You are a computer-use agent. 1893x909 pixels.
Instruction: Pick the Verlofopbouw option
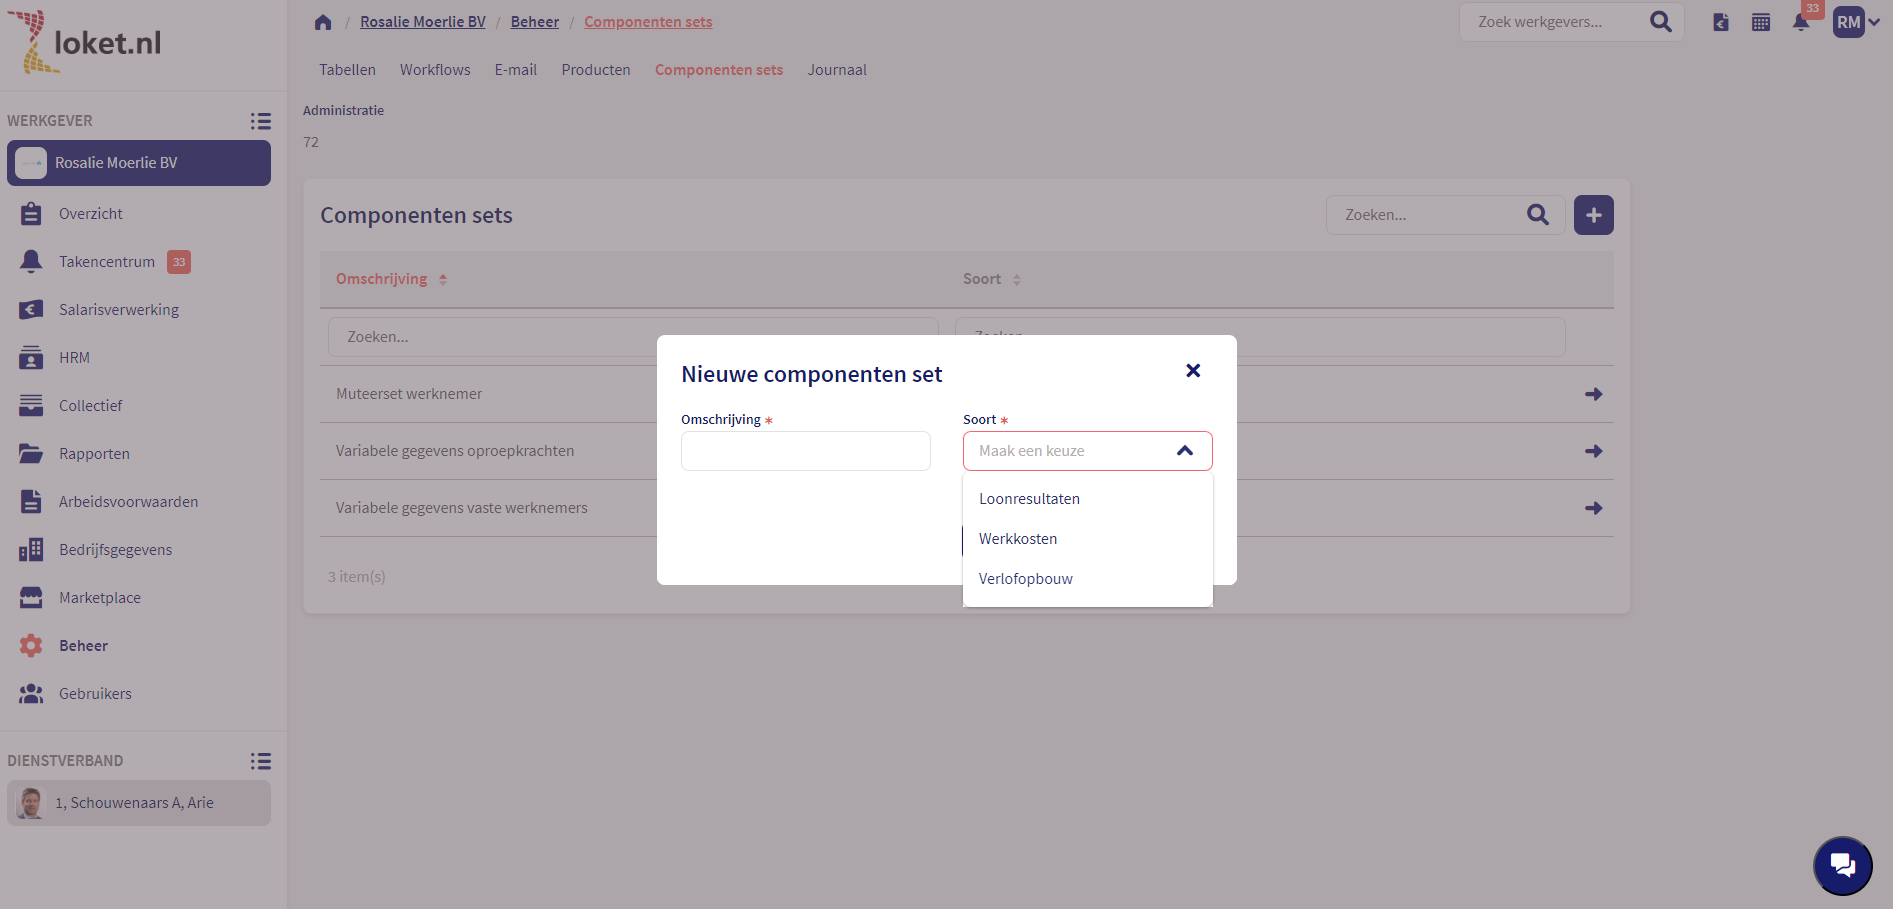[x=1025, y=579]
